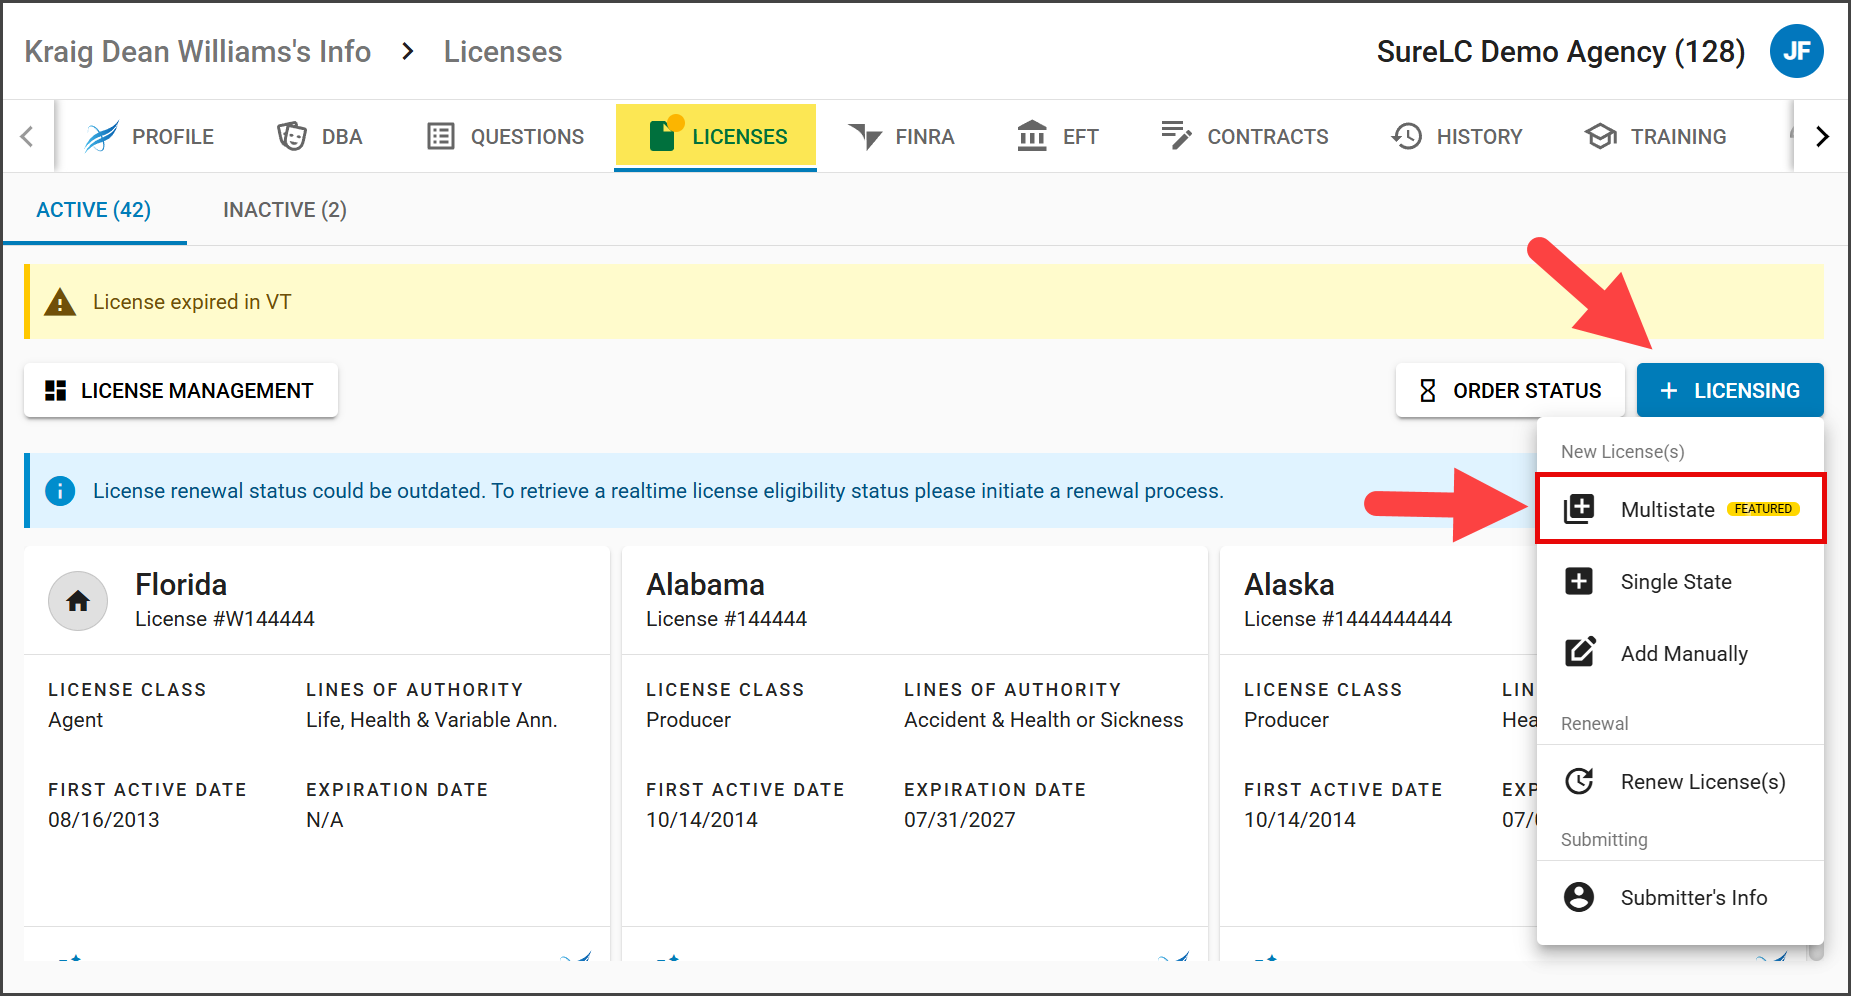The width and height of the screenshot is (1851, 996).
Task: Click the Contracts edit-list icon
Action: (1176, 135)
